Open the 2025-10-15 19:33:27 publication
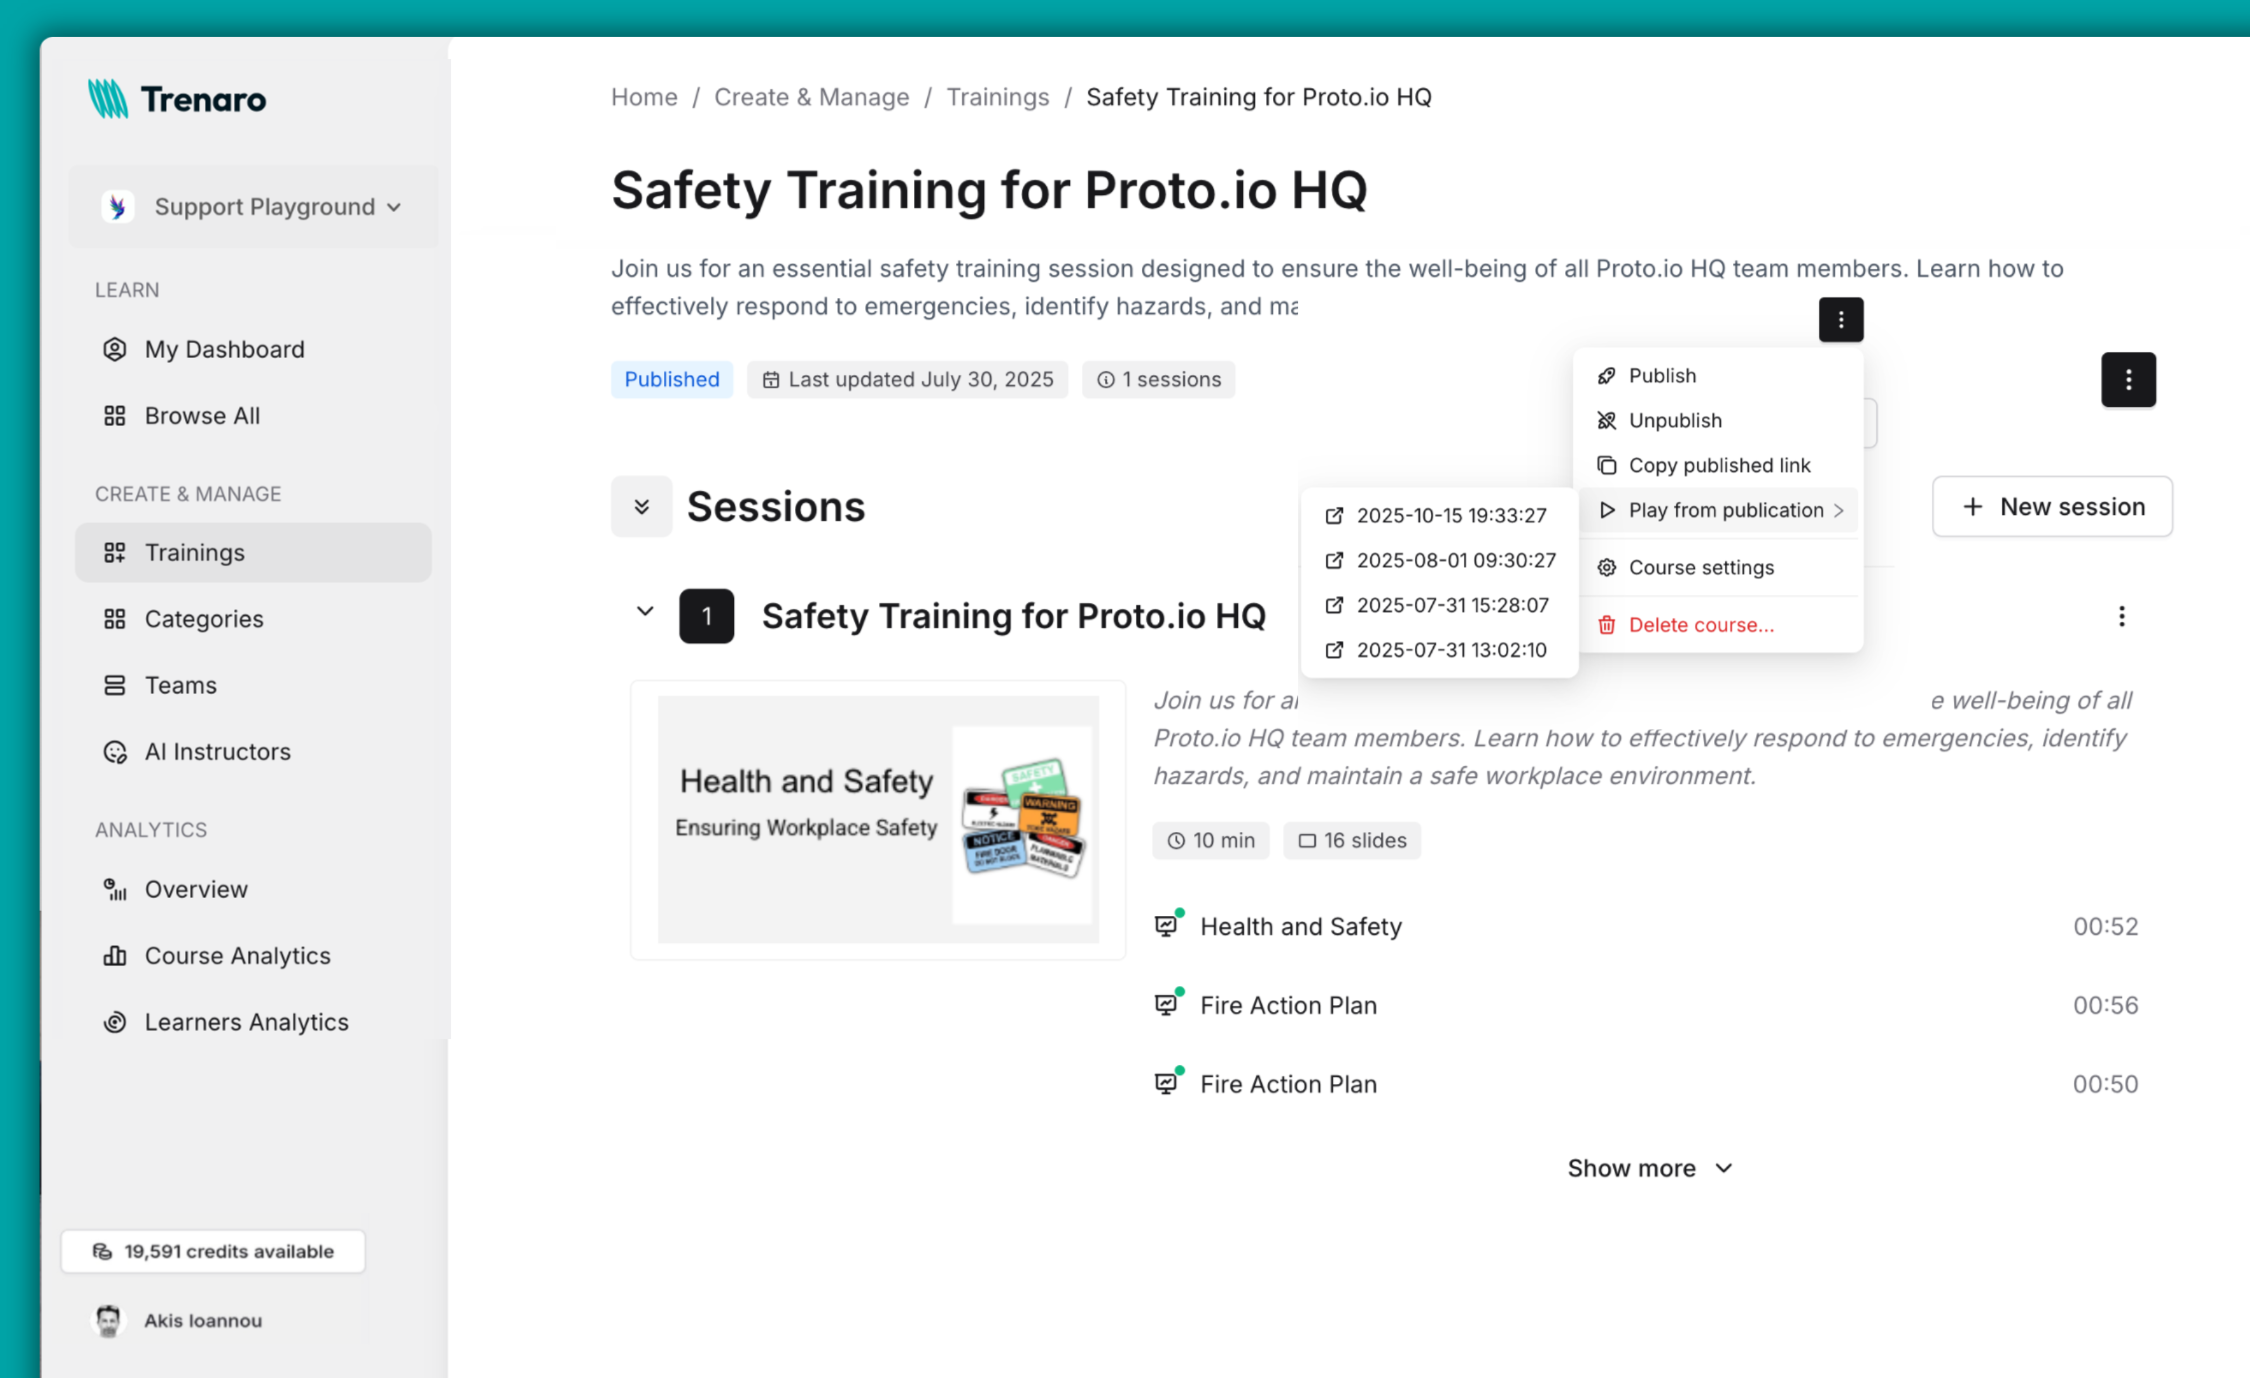Screen dimensions: 2250x1378 (1450, 515)
